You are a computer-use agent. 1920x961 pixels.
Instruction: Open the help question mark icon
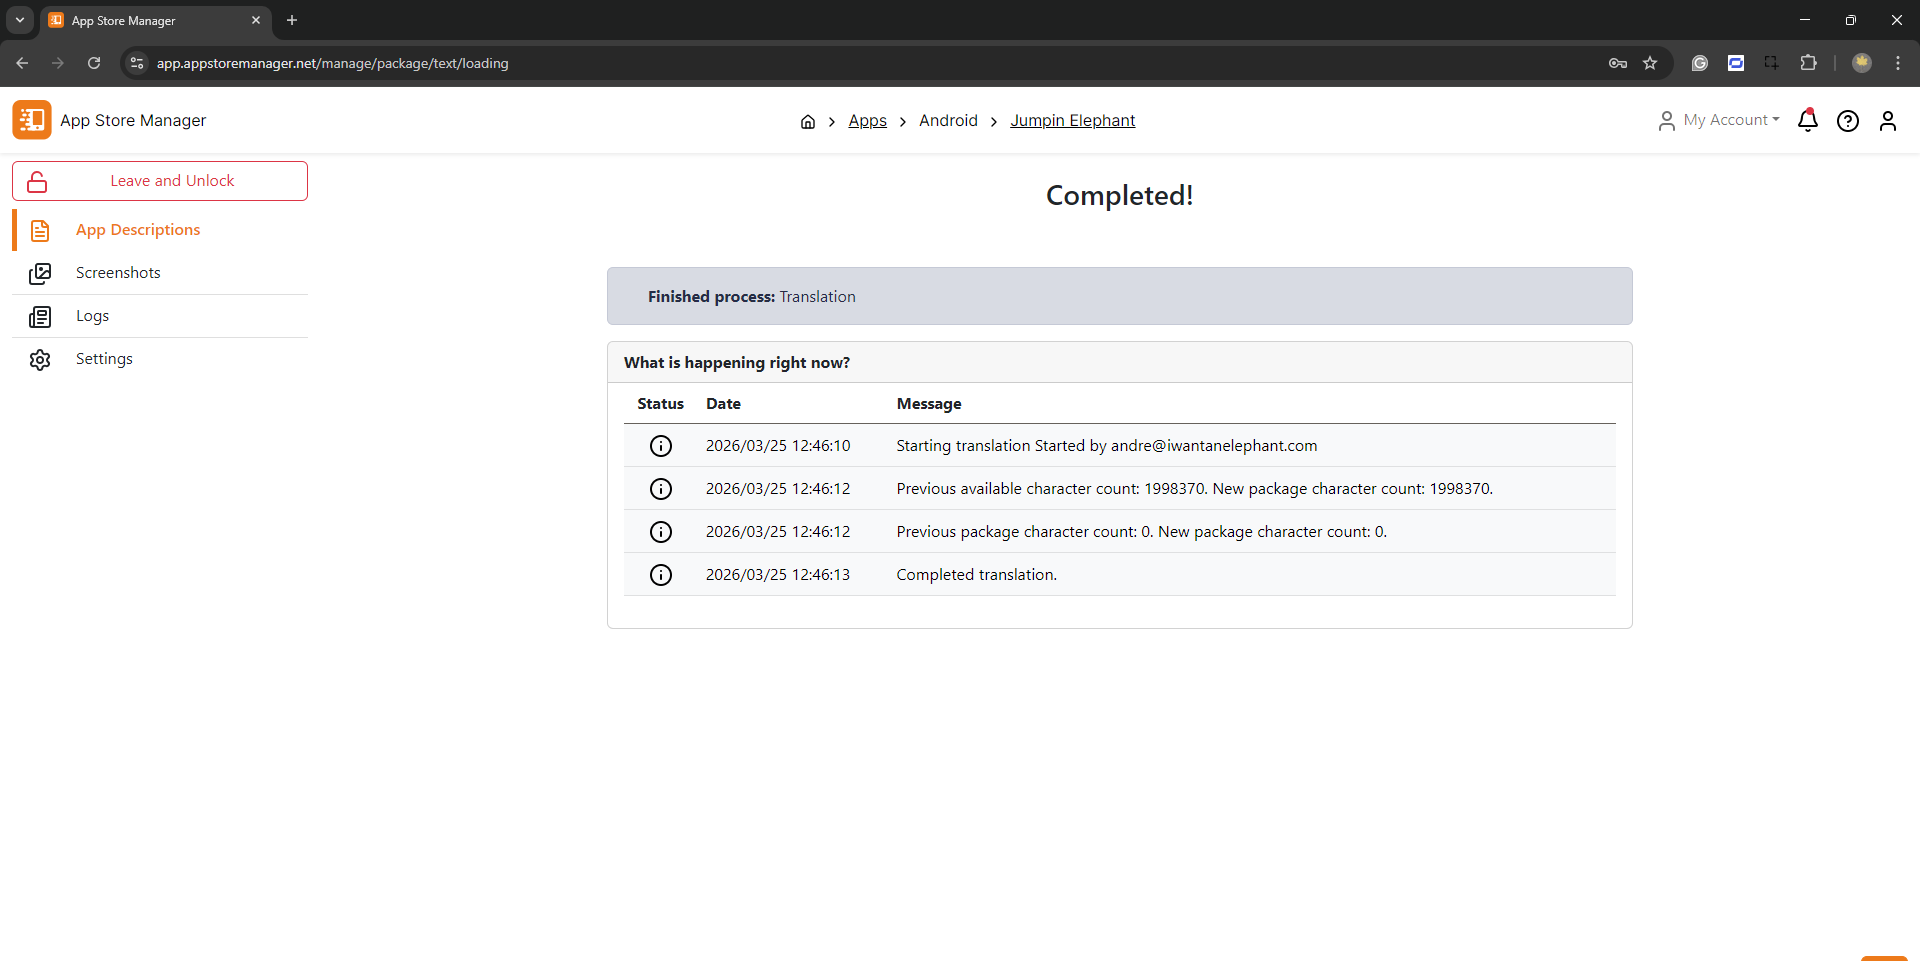pyautogui.click(x=1847, y=121)
